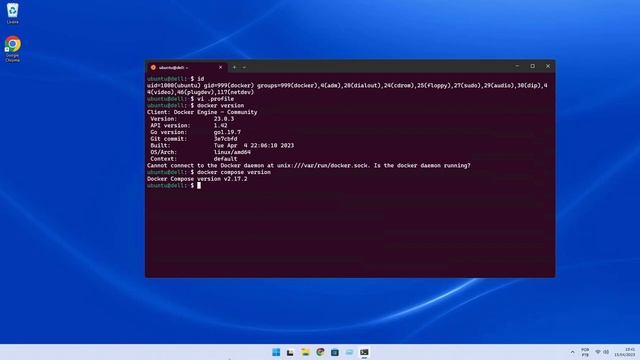Click the 'Cannot connect to the Docker daemon' message
Image resolution: width=640 pixels, height=360 pixels.
pyautogui.click(x=309, y=166)
